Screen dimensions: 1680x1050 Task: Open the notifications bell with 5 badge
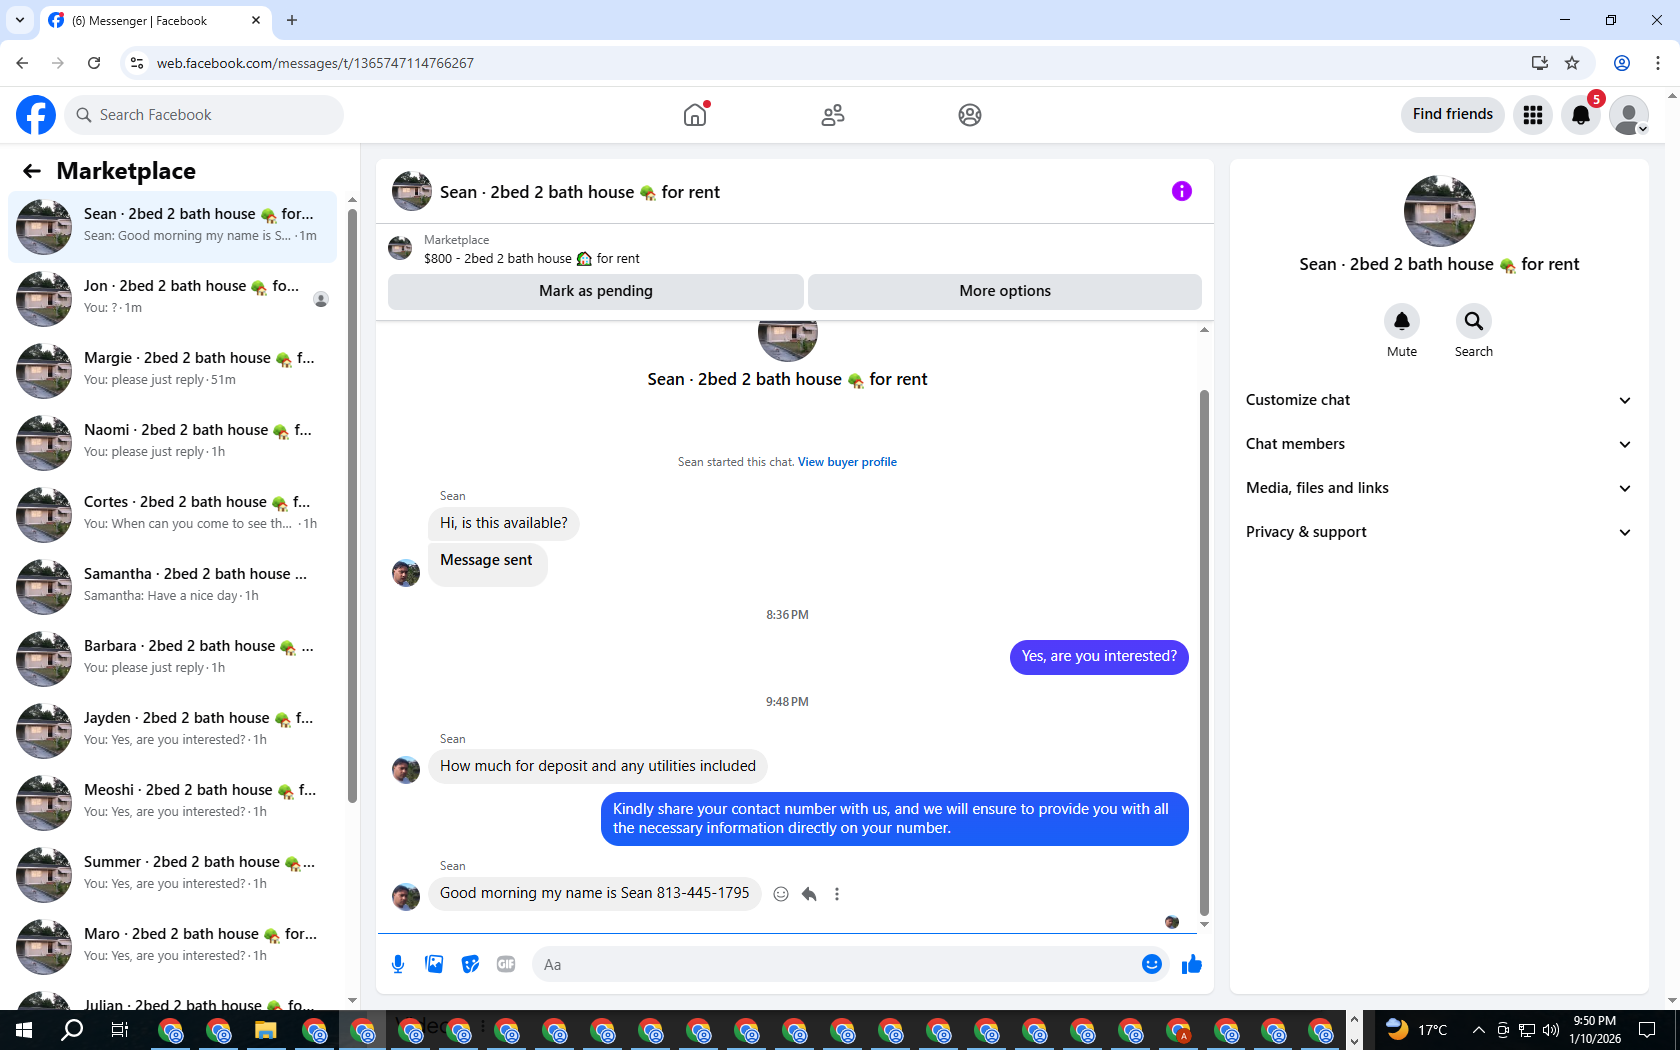point(1581,115)
